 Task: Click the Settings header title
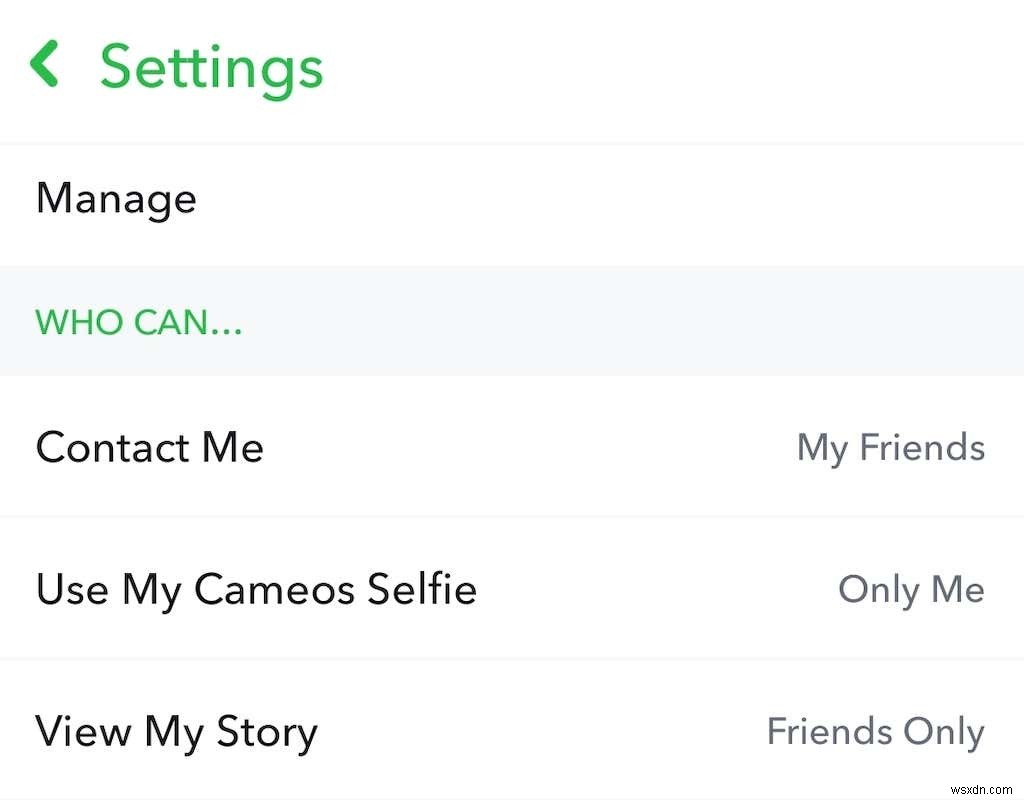[x=211, y=67]
